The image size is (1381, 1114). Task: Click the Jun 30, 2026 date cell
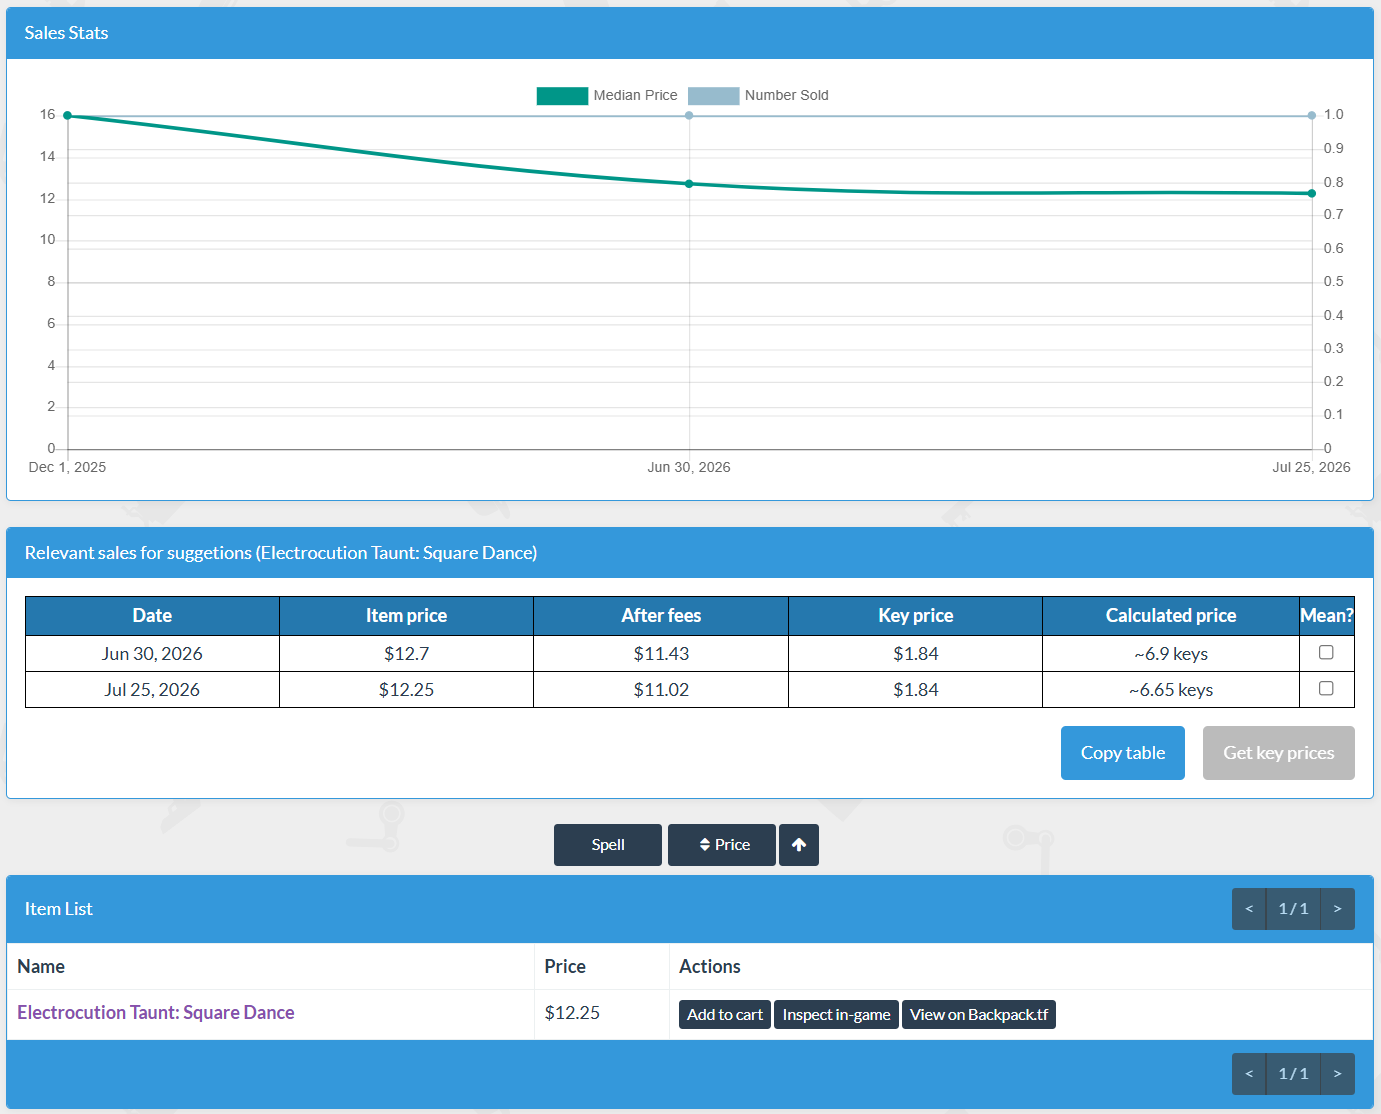click(x=152, y=654)
